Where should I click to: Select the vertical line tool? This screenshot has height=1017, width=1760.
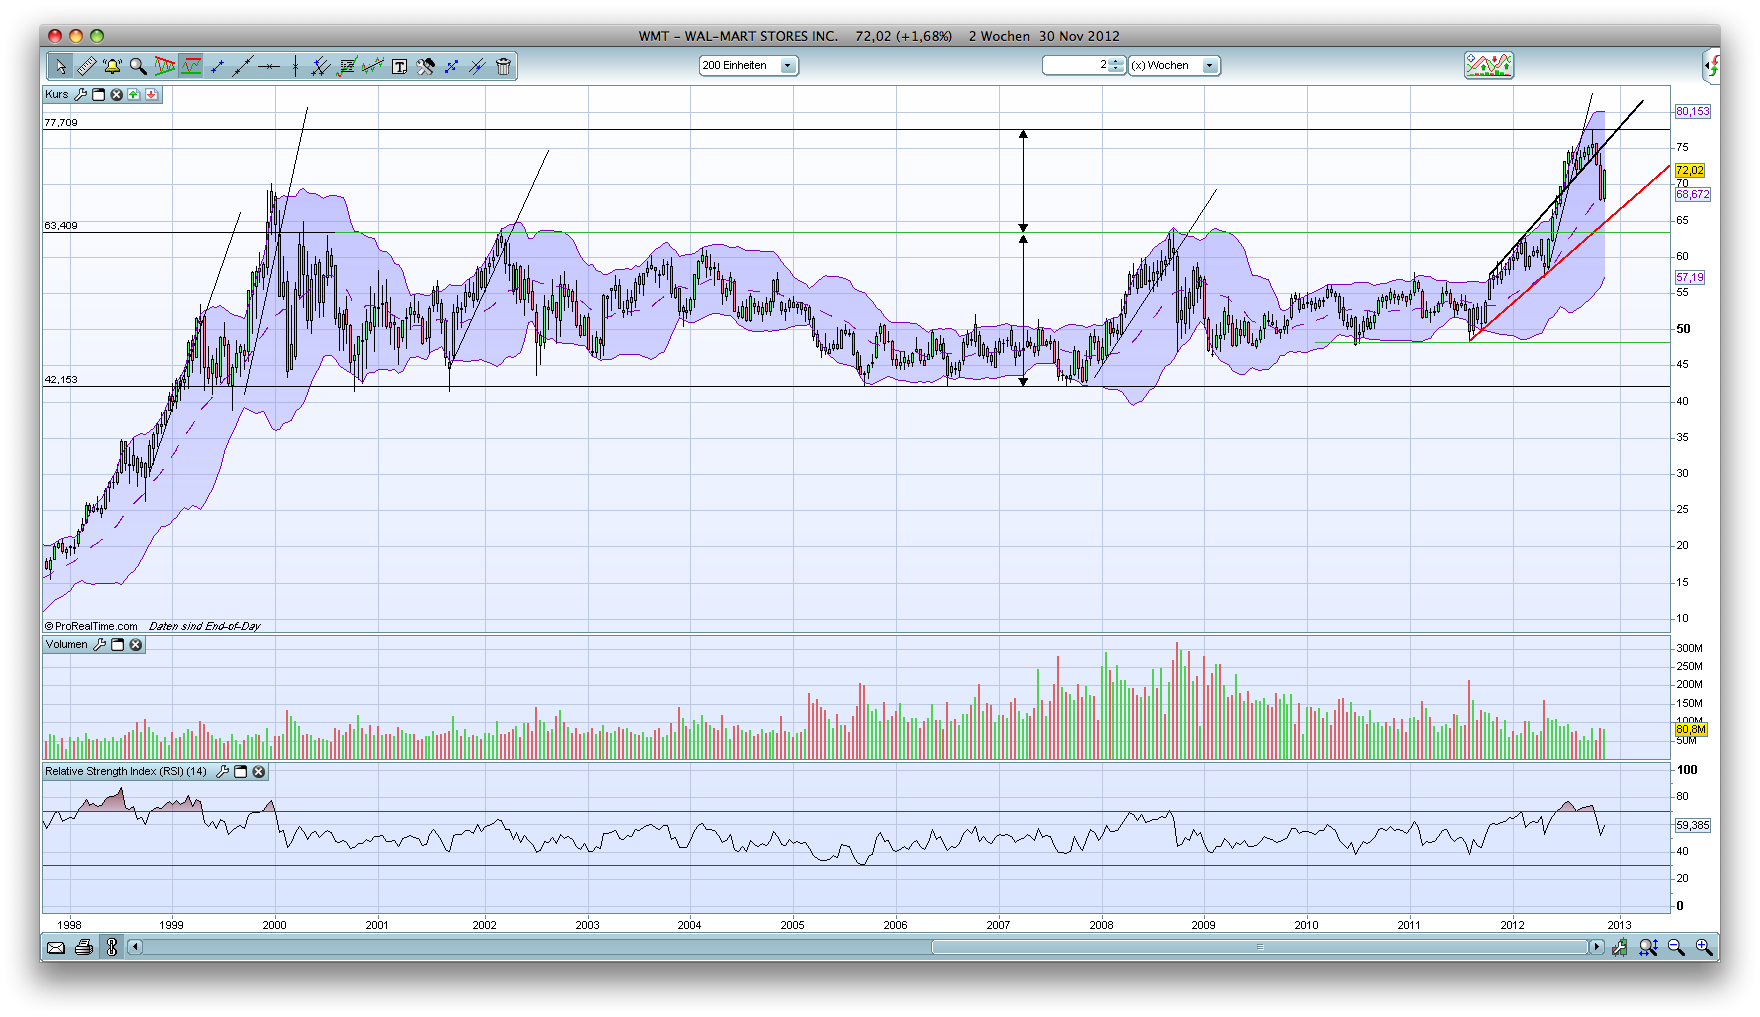[295, 66]
